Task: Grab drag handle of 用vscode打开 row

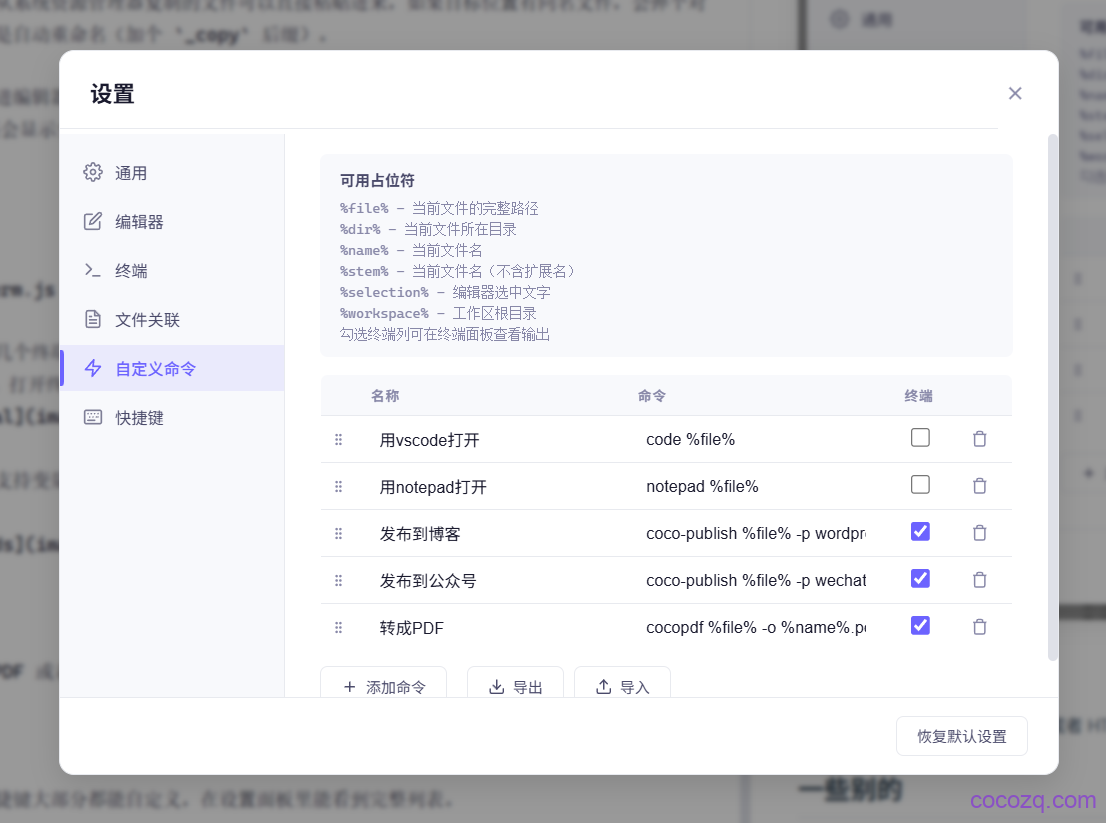Action: 339,439
